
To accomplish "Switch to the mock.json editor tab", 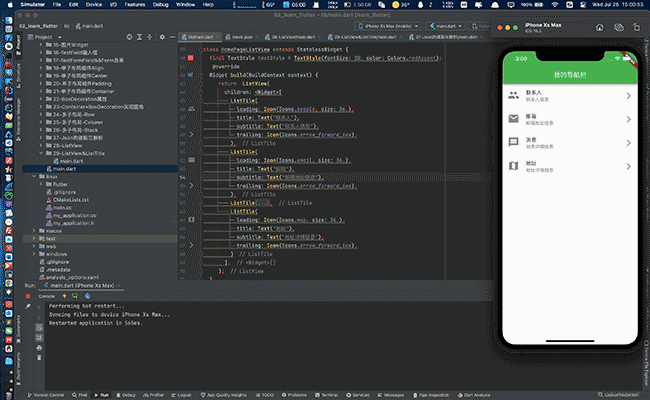I will [x=240, y=37].
